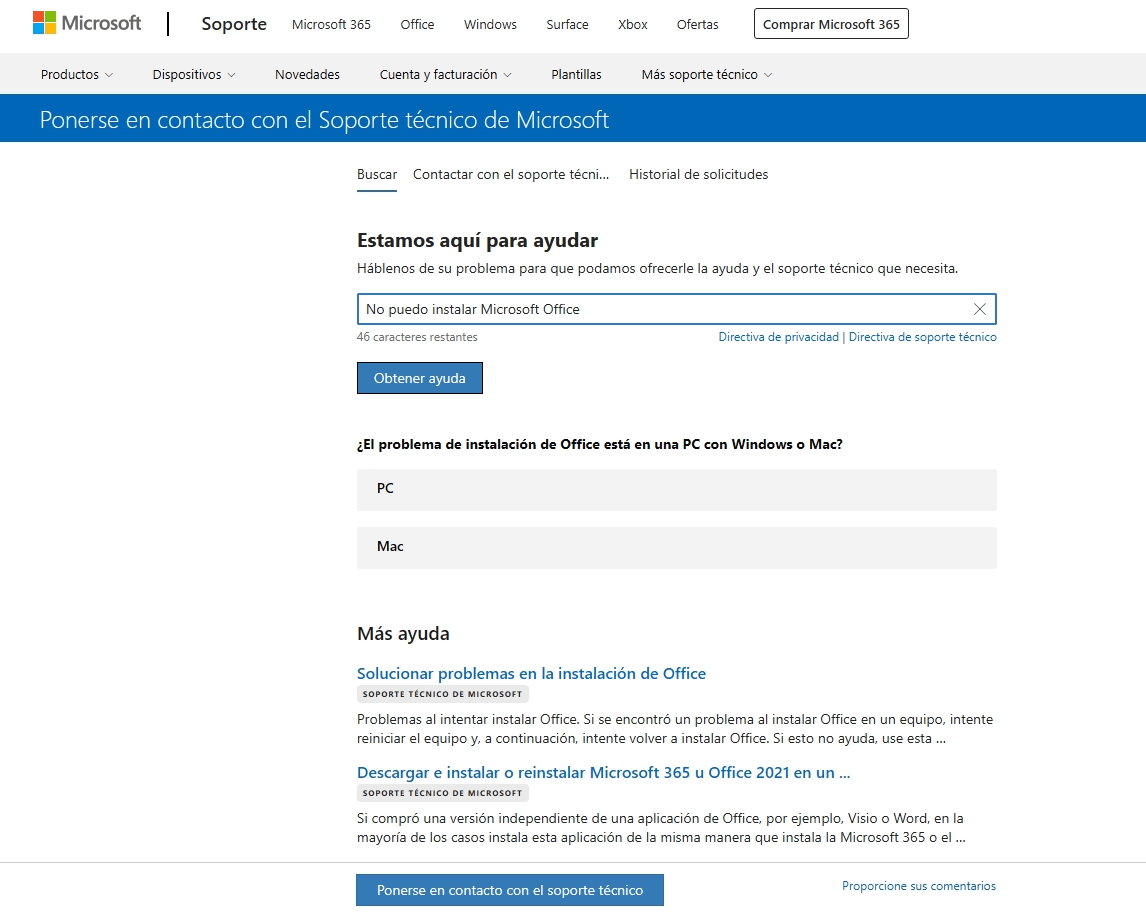1146x912 pixels.
Task: Expand the Más soporte técnico dropdown
Action: tap(707, 75)
